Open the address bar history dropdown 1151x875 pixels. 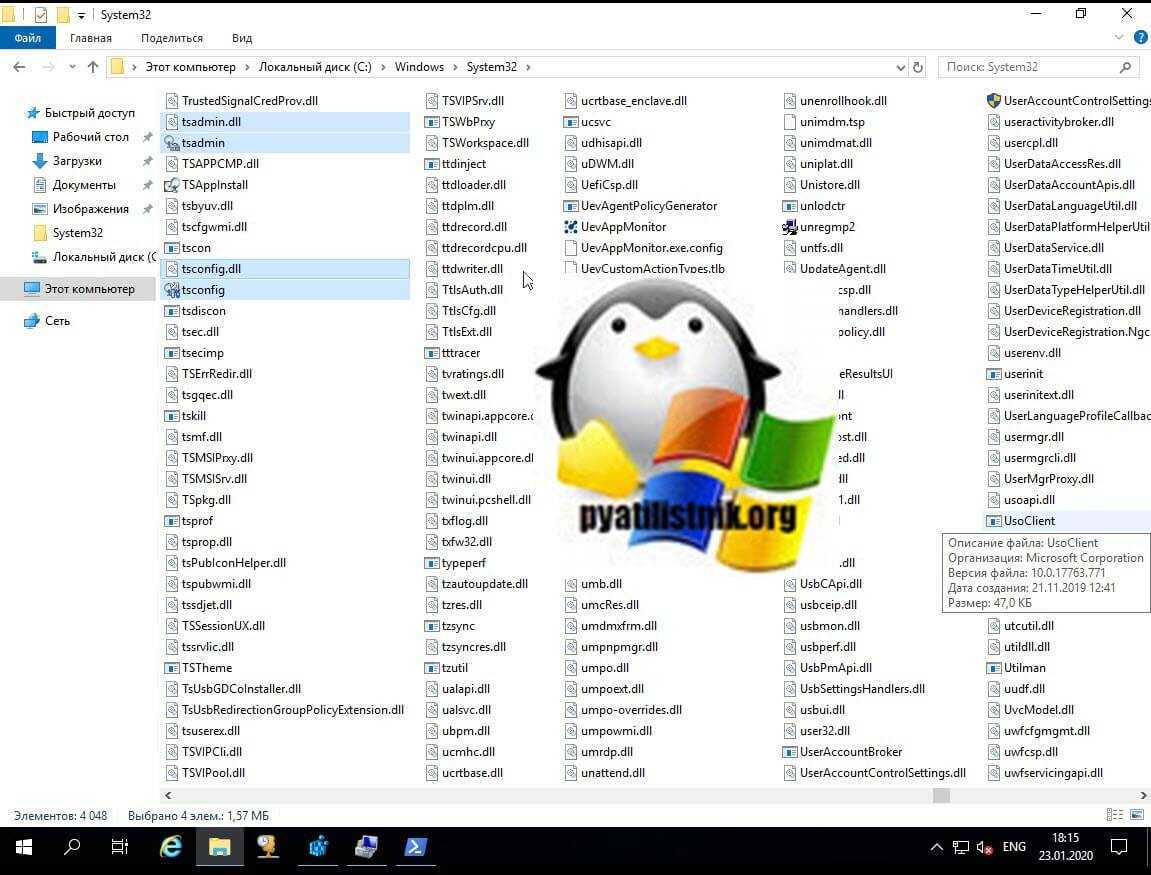pyautogui.click(x=900, y=67)
